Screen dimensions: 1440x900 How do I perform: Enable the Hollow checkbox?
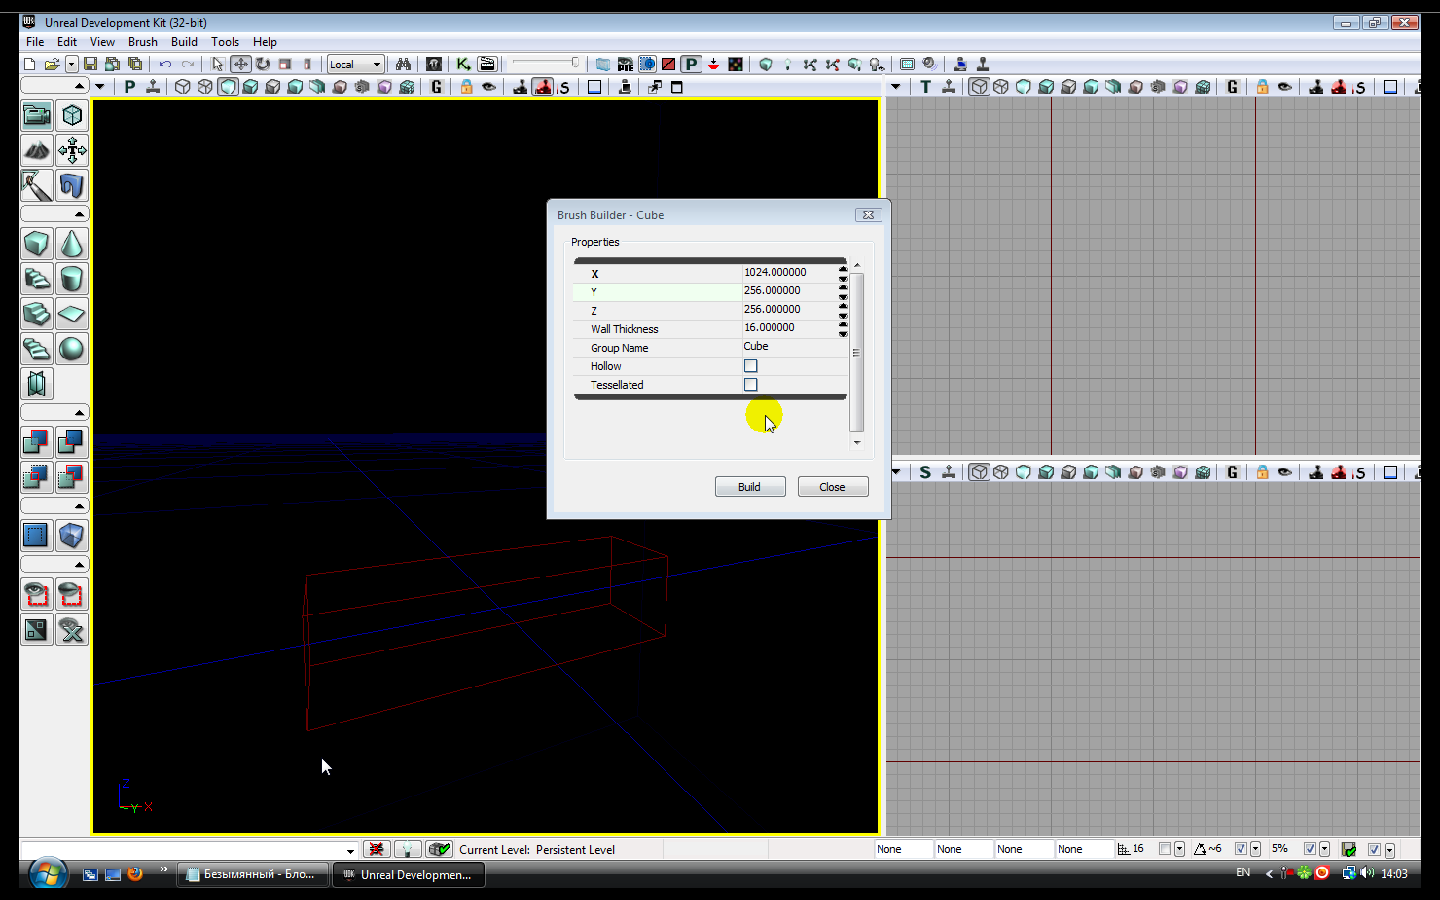click(x=751, y=366)
